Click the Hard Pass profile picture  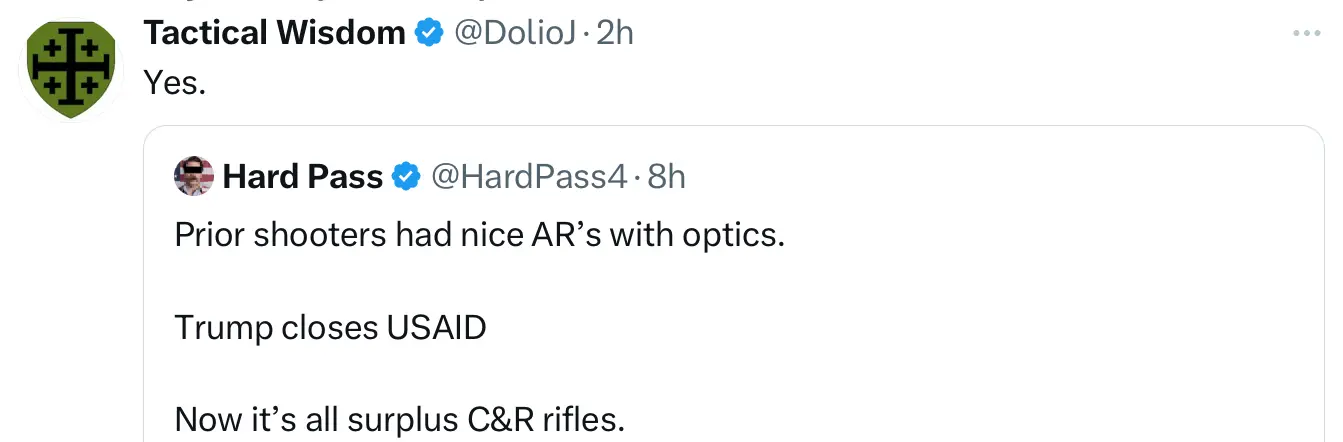[x=194, y=177]
